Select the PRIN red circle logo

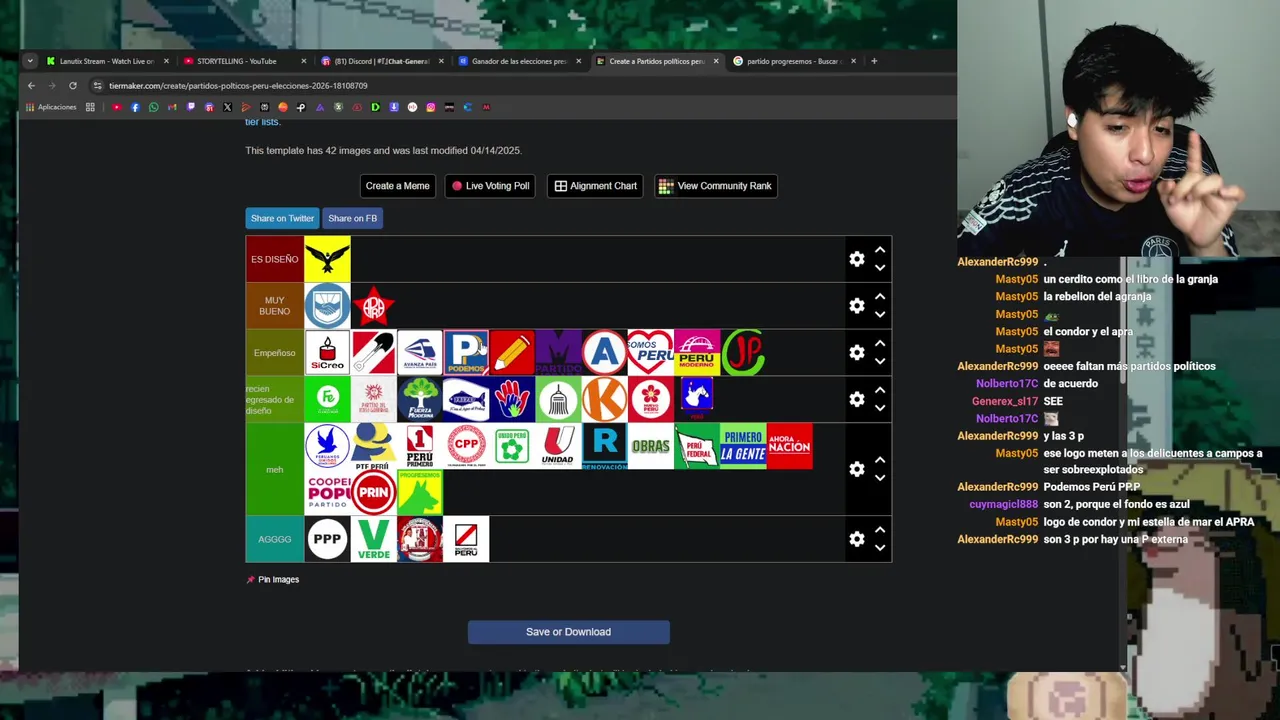click(374, 492)
